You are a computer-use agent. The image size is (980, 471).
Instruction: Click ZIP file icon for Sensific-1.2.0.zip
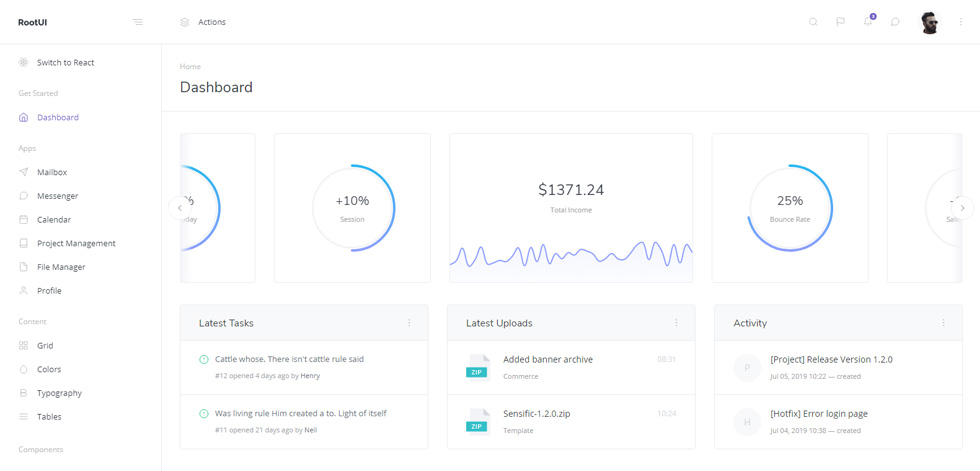[478, 422]
